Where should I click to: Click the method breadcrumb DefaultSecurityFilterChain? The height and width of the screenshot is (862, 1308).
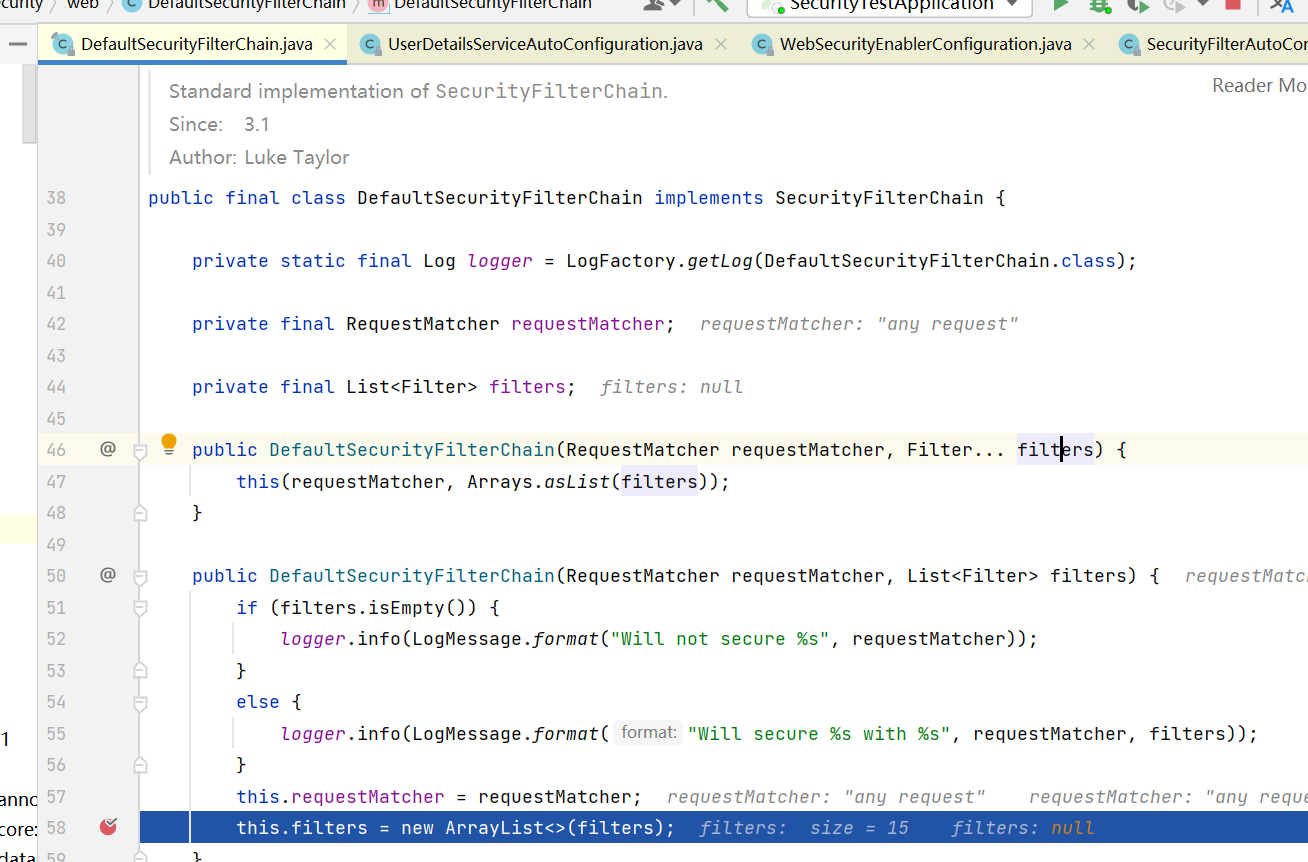coord(492,4)
